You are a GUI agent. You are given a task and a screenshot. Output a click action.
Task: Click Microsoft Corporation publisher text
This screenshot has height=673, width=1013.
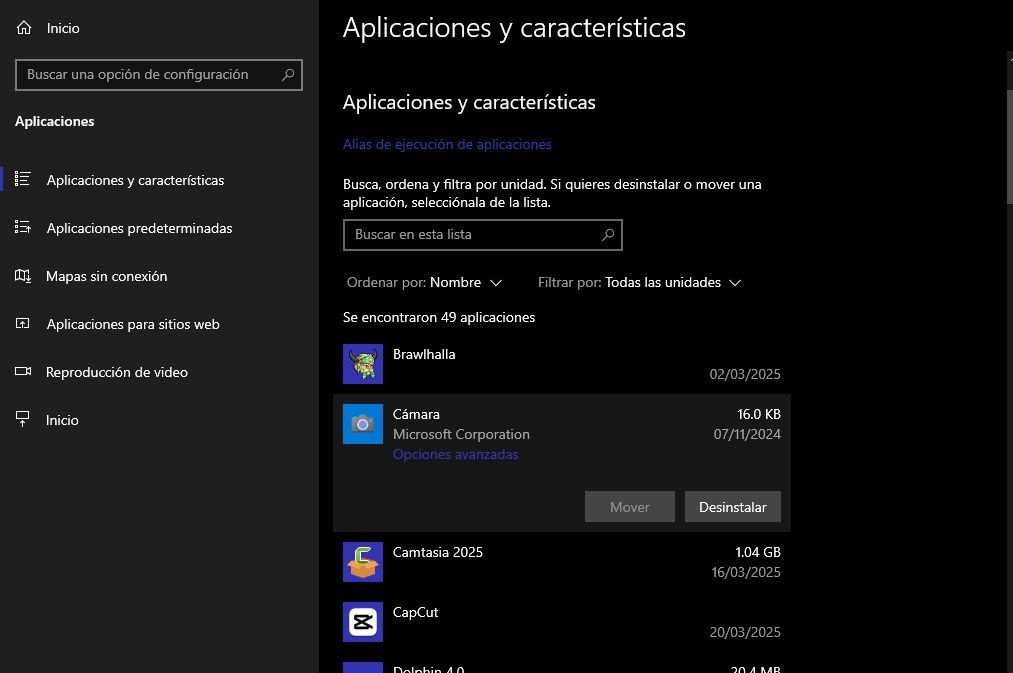(461, 434)
